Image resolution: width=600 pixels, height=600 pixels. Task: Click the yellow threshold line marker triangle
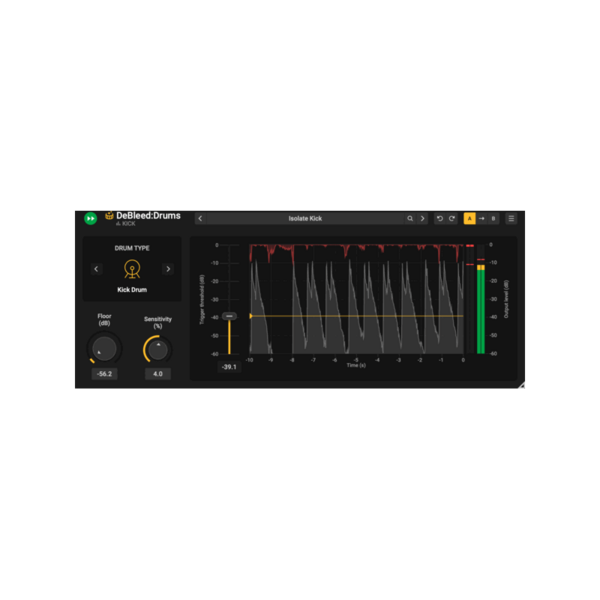[251, 316]
